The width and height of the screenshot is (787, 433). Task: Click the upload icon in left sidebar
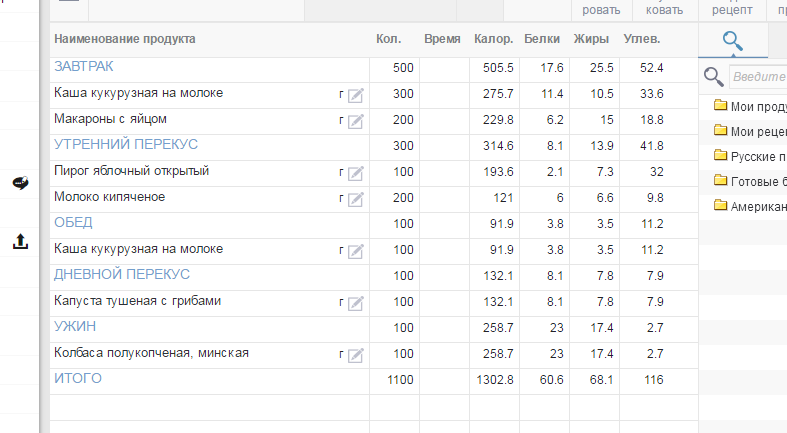point(20,241)
